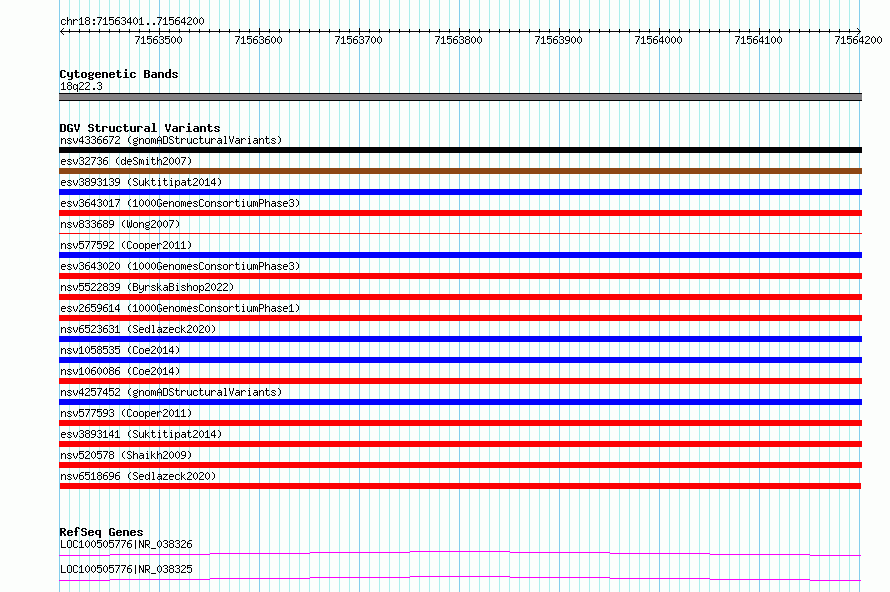
Task: Open nsv6518696 Sedlazeck2020 variant label
Action: pos(138,476)
